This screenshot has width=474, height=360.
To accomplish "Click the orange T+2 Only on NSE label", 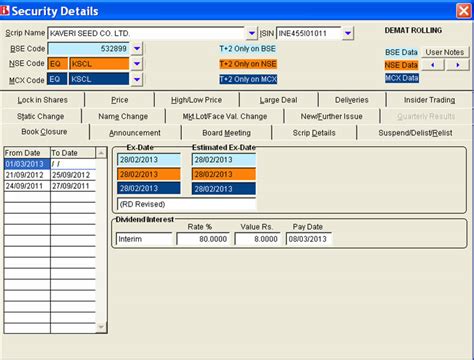I will tap(248, 64).
